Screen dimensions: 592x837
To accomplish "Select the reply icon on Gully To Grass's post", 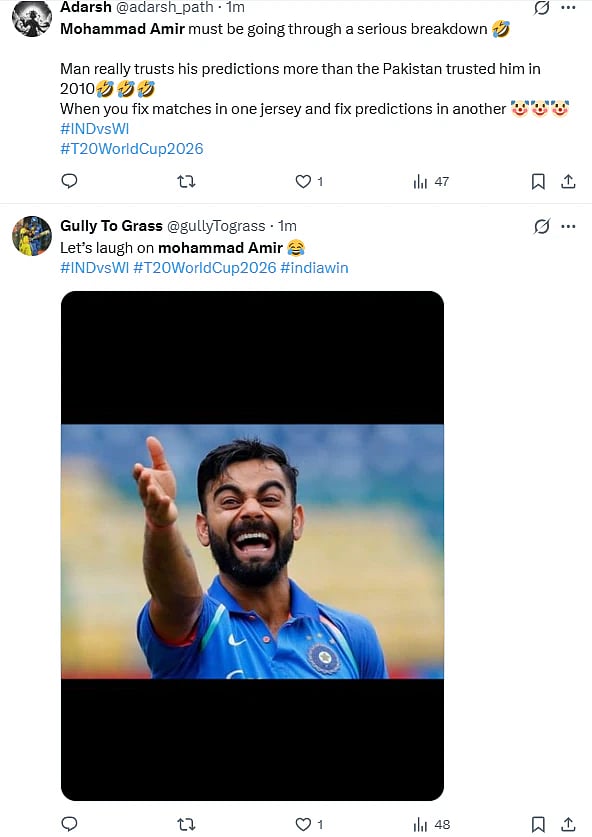I will click(69, 824).
